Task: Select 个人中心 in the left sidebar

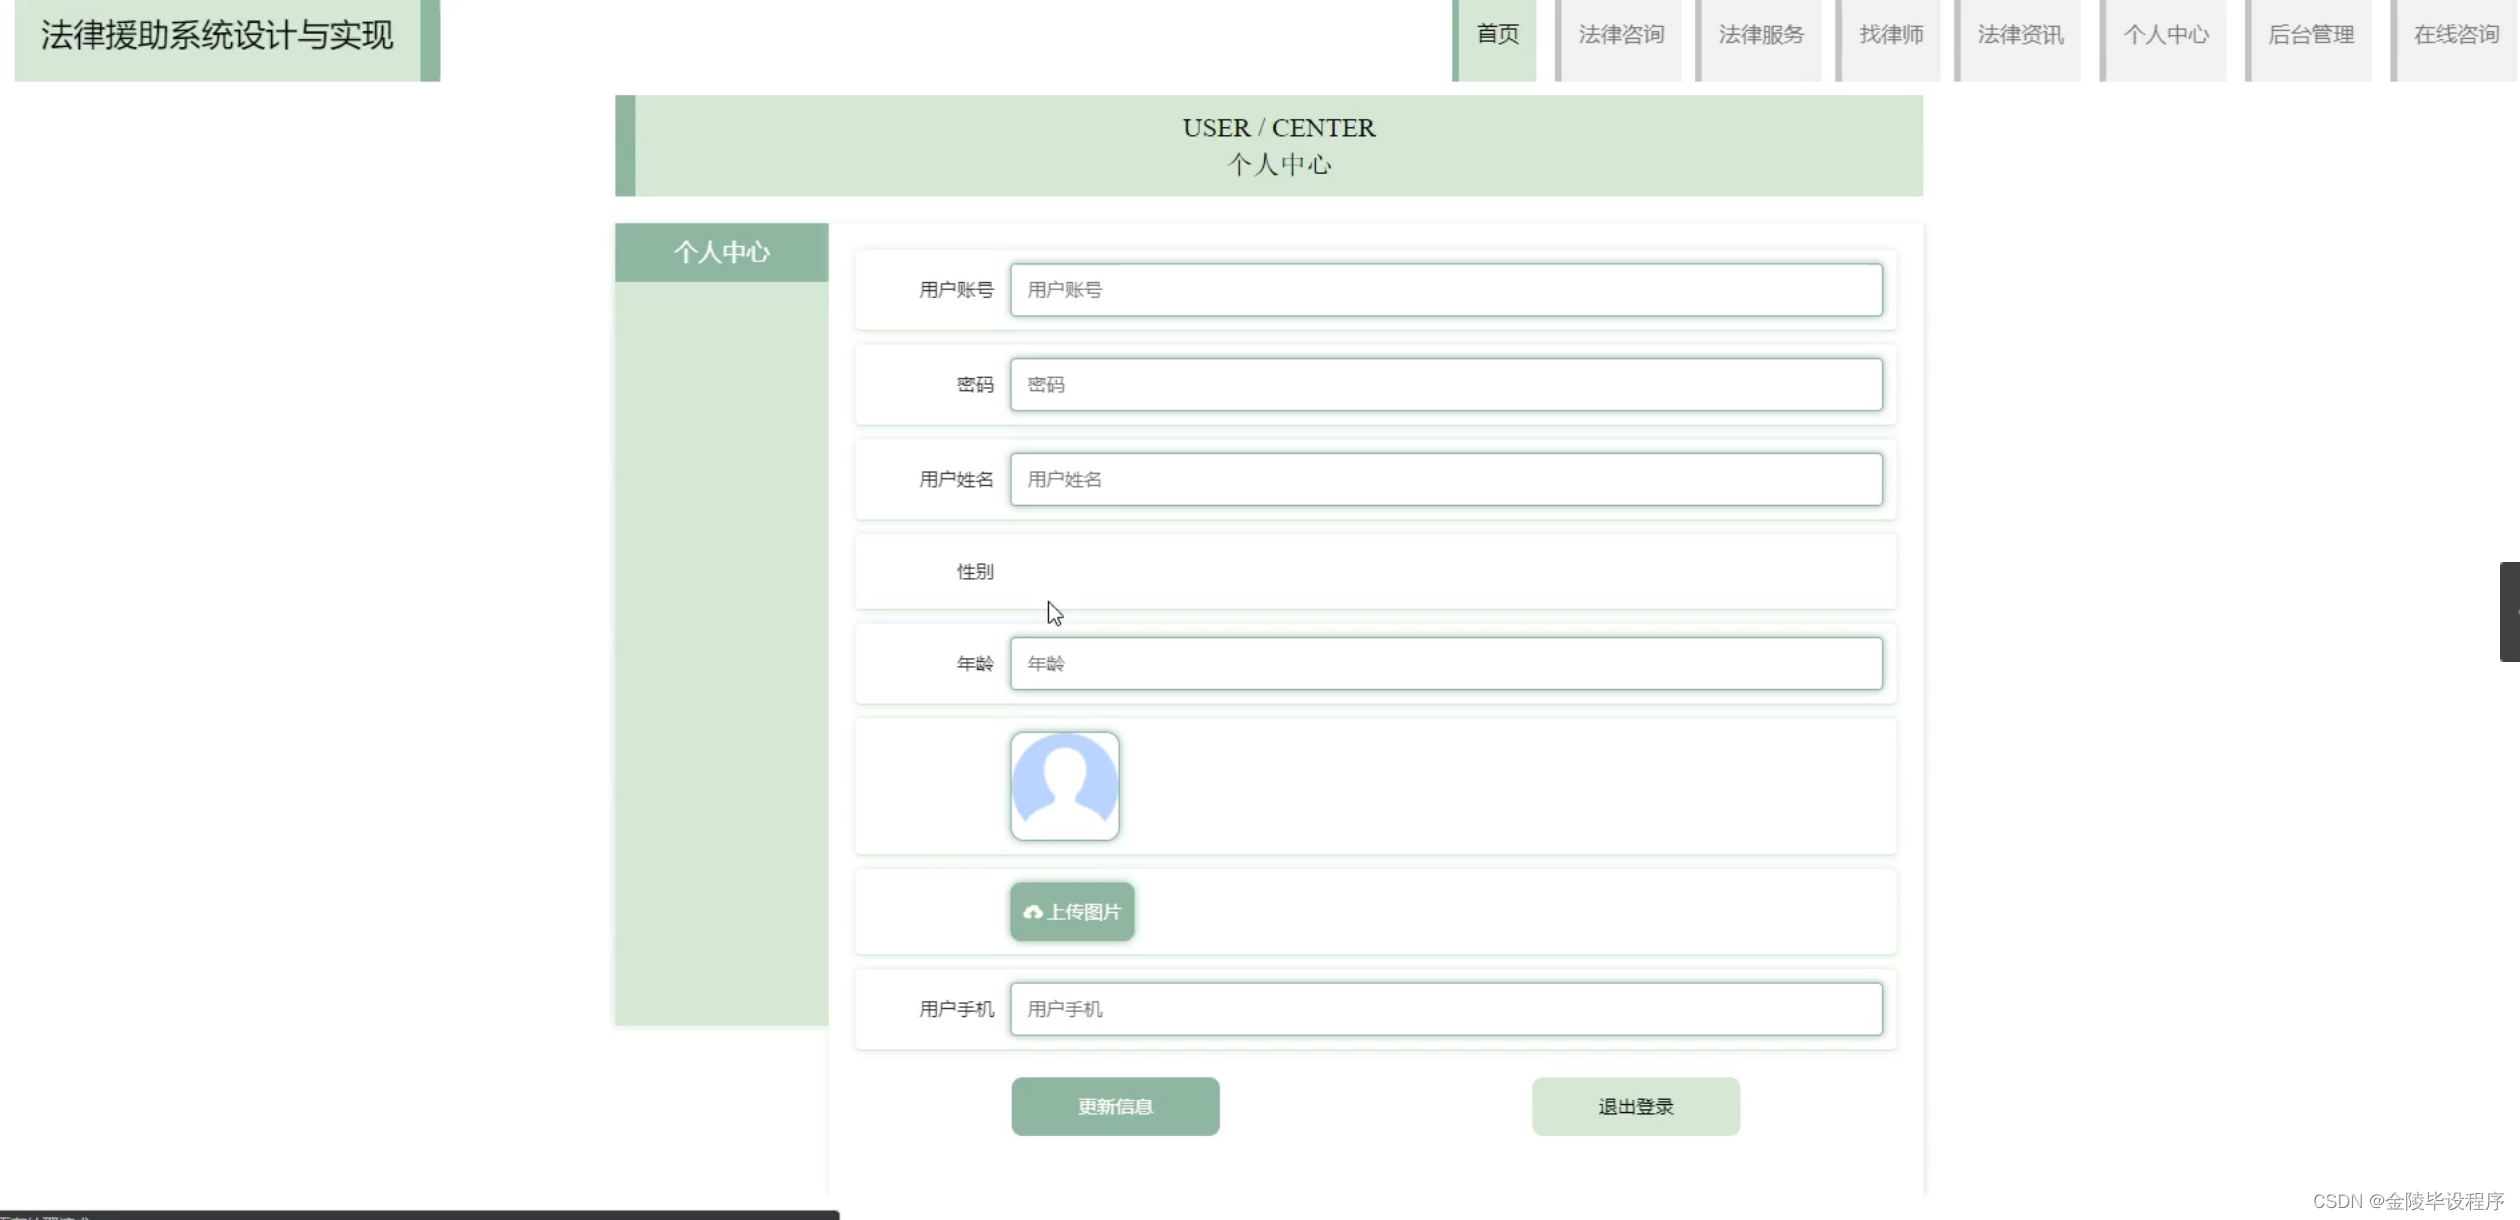Action: (721, 252)
